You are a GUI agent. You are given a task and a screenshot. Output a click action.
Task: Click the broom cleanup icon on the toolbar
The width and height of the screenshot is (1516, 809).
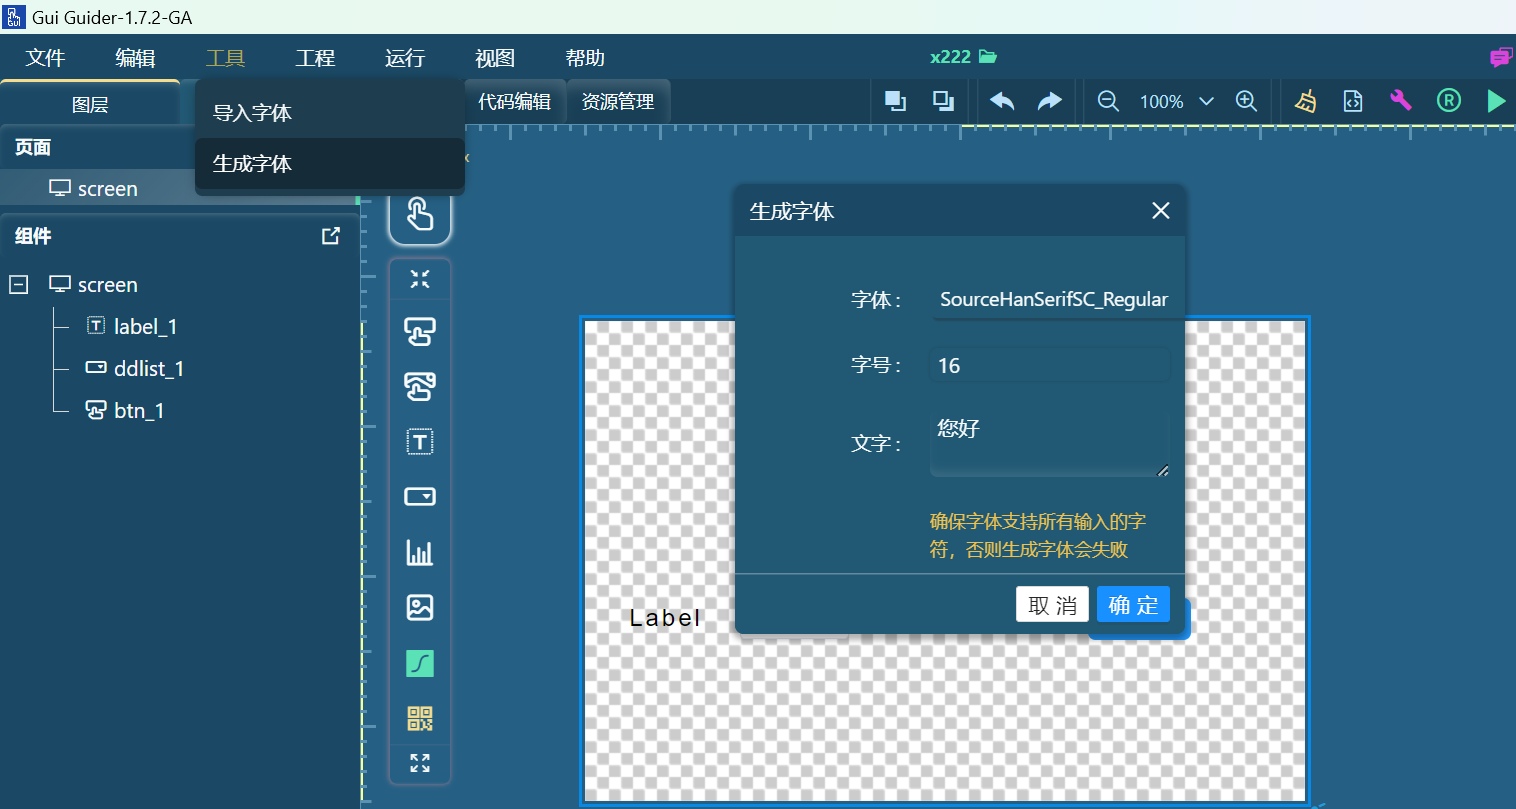click(1305, 100)
